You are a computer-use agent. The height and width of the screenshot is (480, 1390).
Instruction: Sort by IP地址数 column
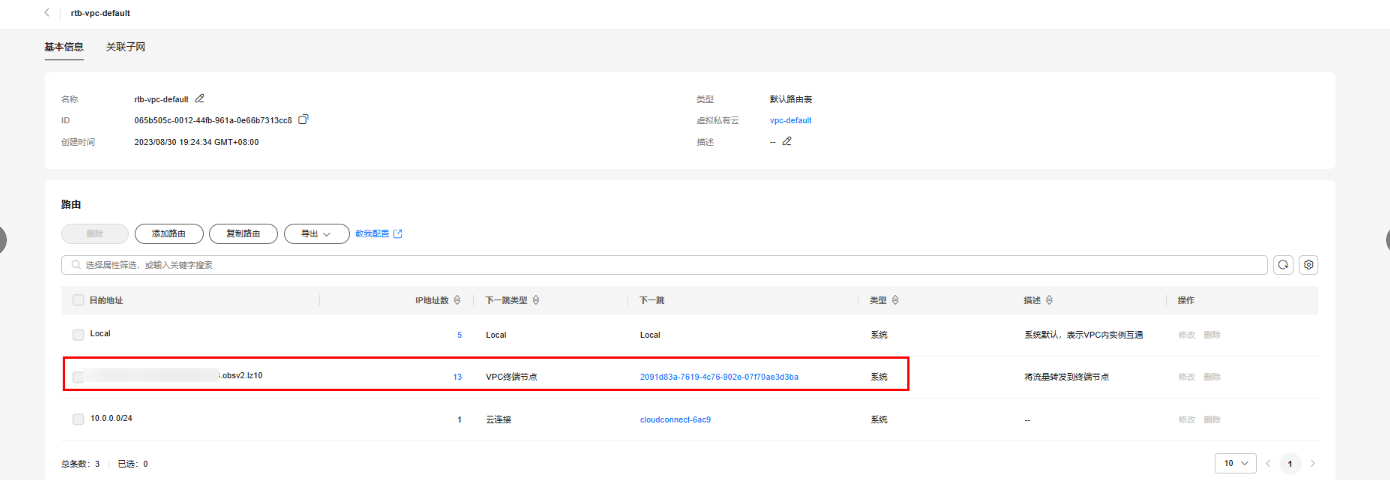coord(457,300)
